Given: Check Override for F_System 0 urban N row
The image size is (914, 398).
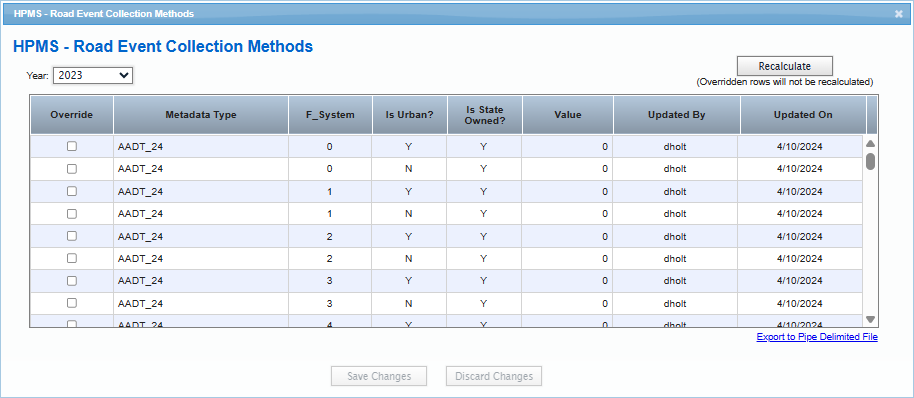Looking at the screenshot, I should pos(72,169).
